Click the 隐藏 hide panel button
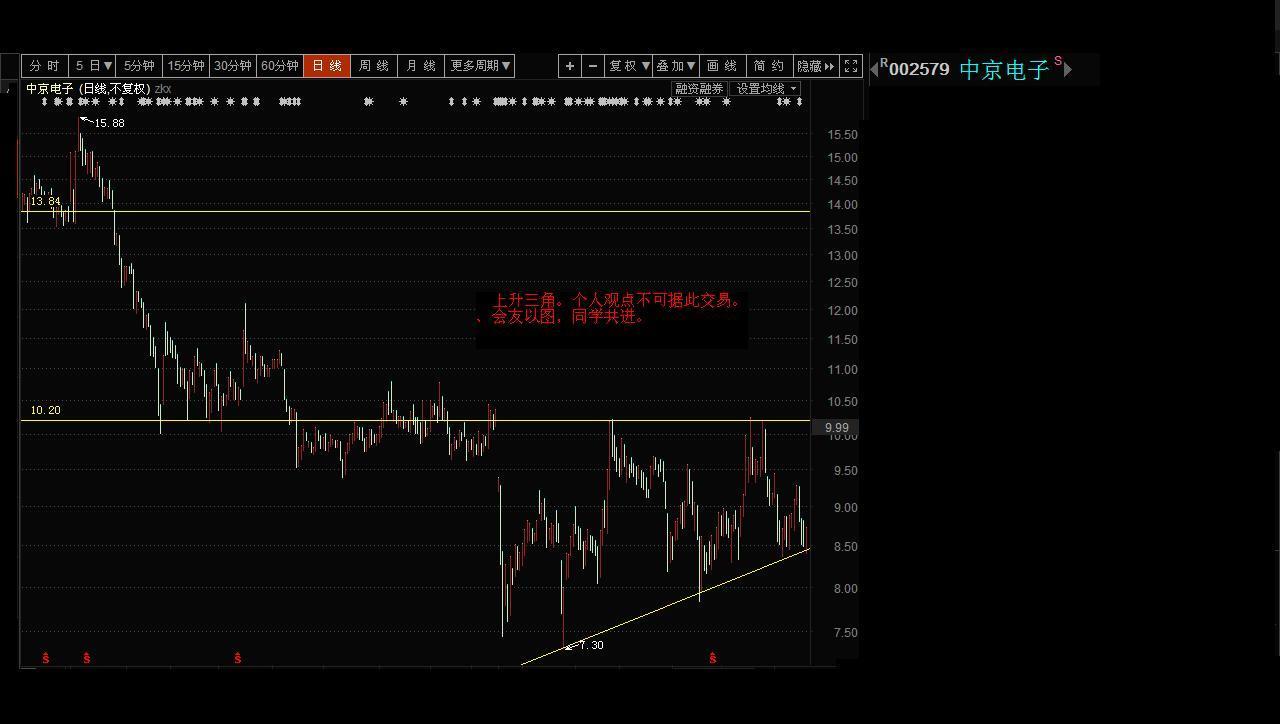Screen dimensions: 1280x724 pos(815,66)
